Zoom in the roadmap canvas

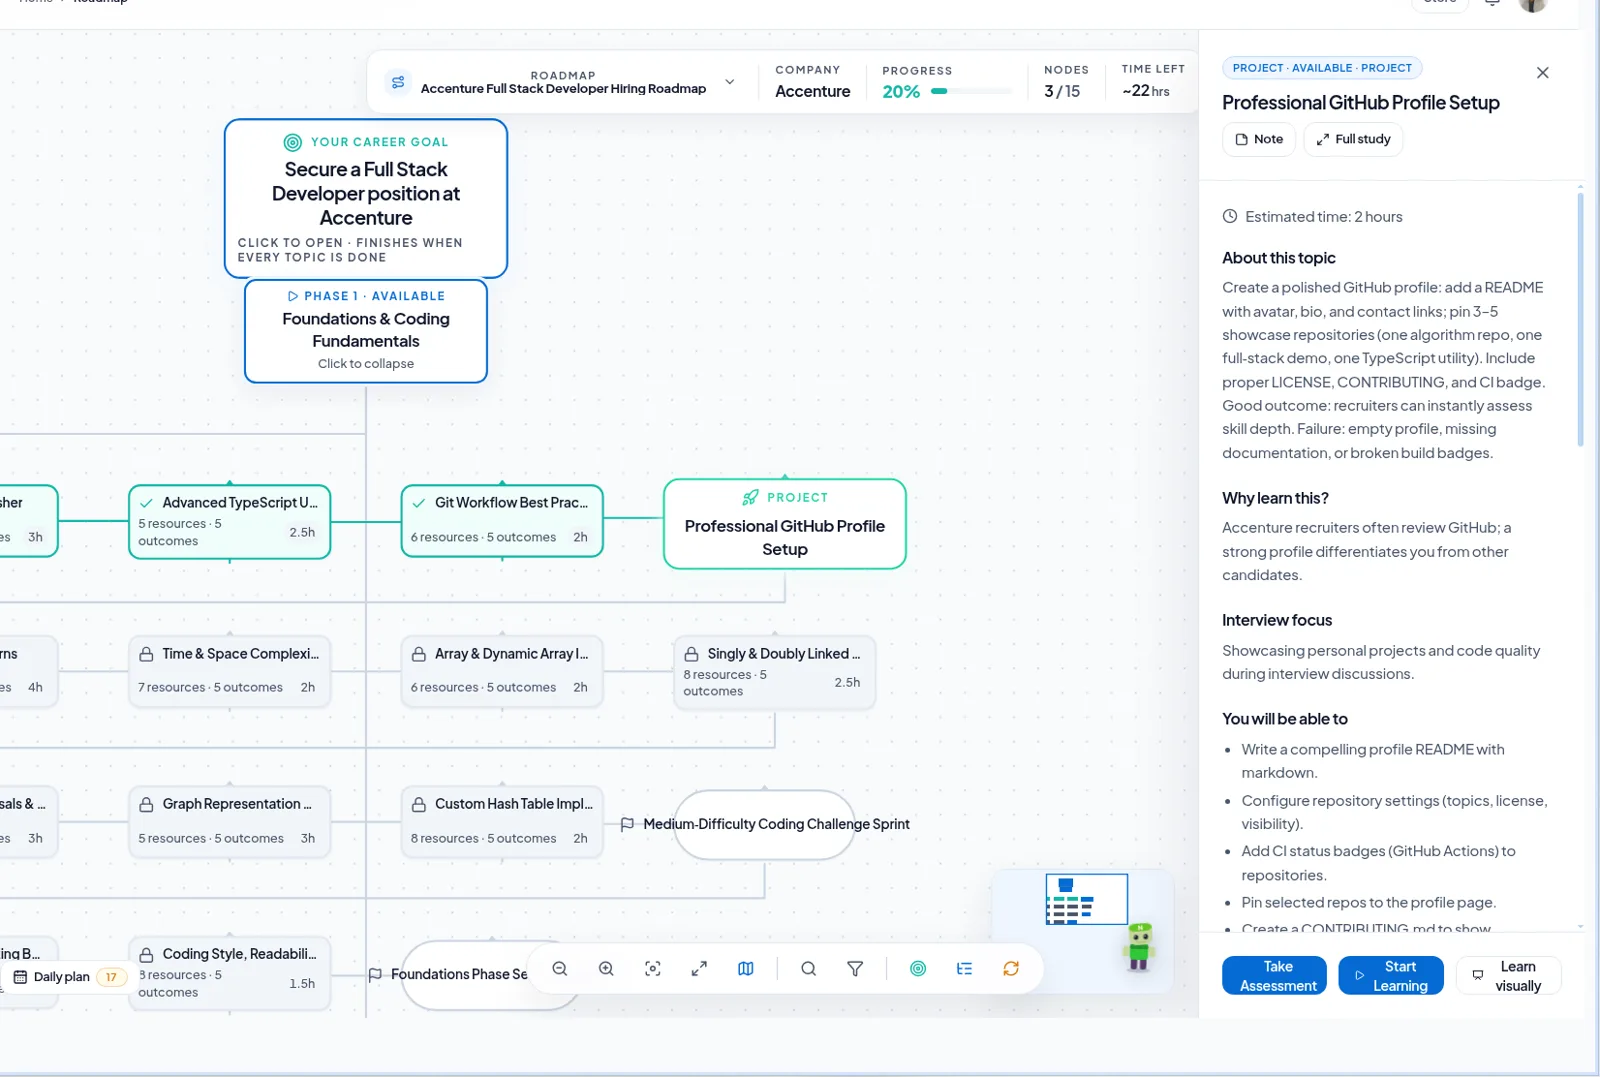click(606, 969)
